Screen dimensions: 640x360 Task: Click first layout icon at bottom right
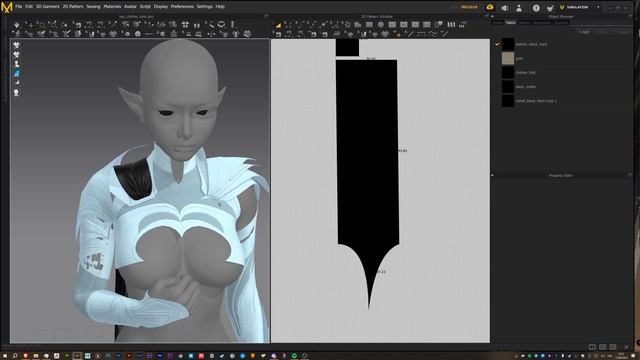point(592,347)
